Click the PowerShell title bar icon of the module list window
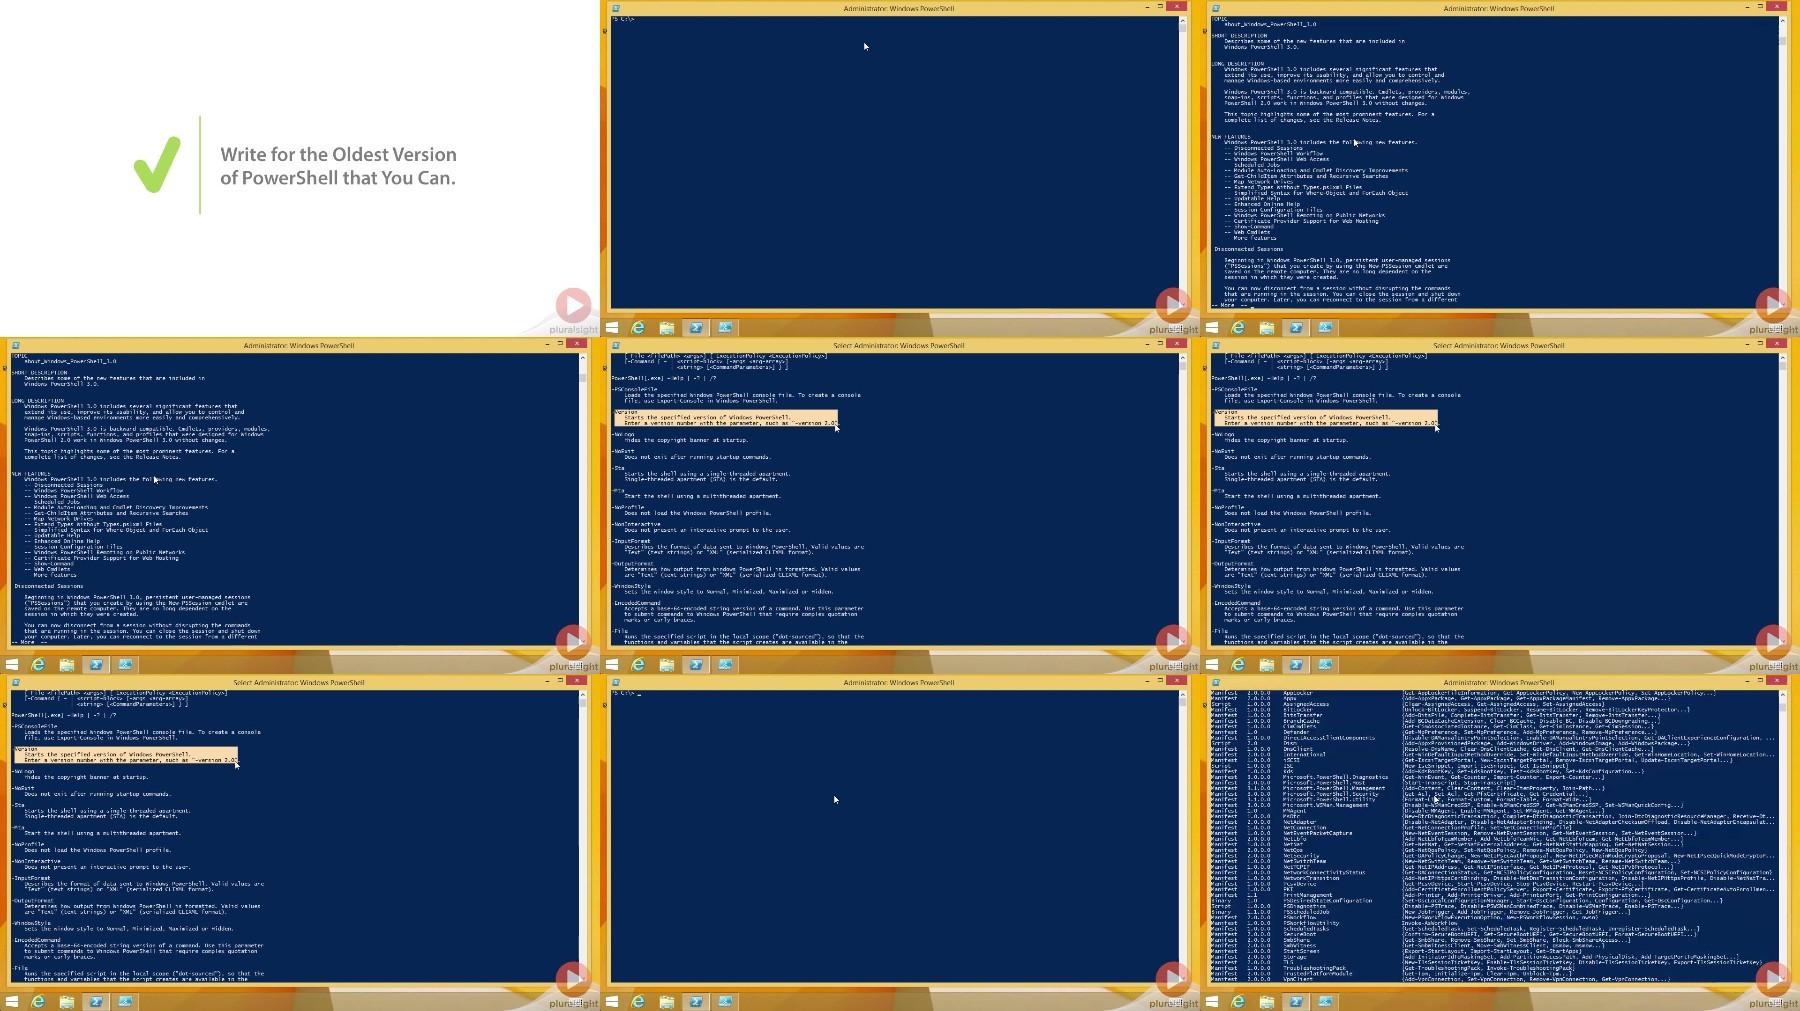This screenshot has height=1011, width=1800. (x=1215, y=682)
